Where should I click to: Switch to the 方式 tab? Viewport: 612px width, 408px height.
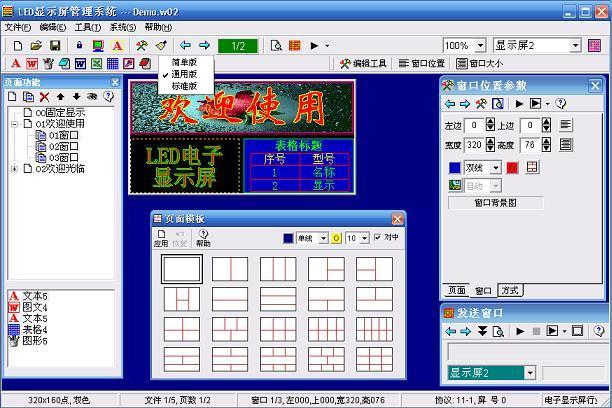pyautogui.click(x=510, y=290)
